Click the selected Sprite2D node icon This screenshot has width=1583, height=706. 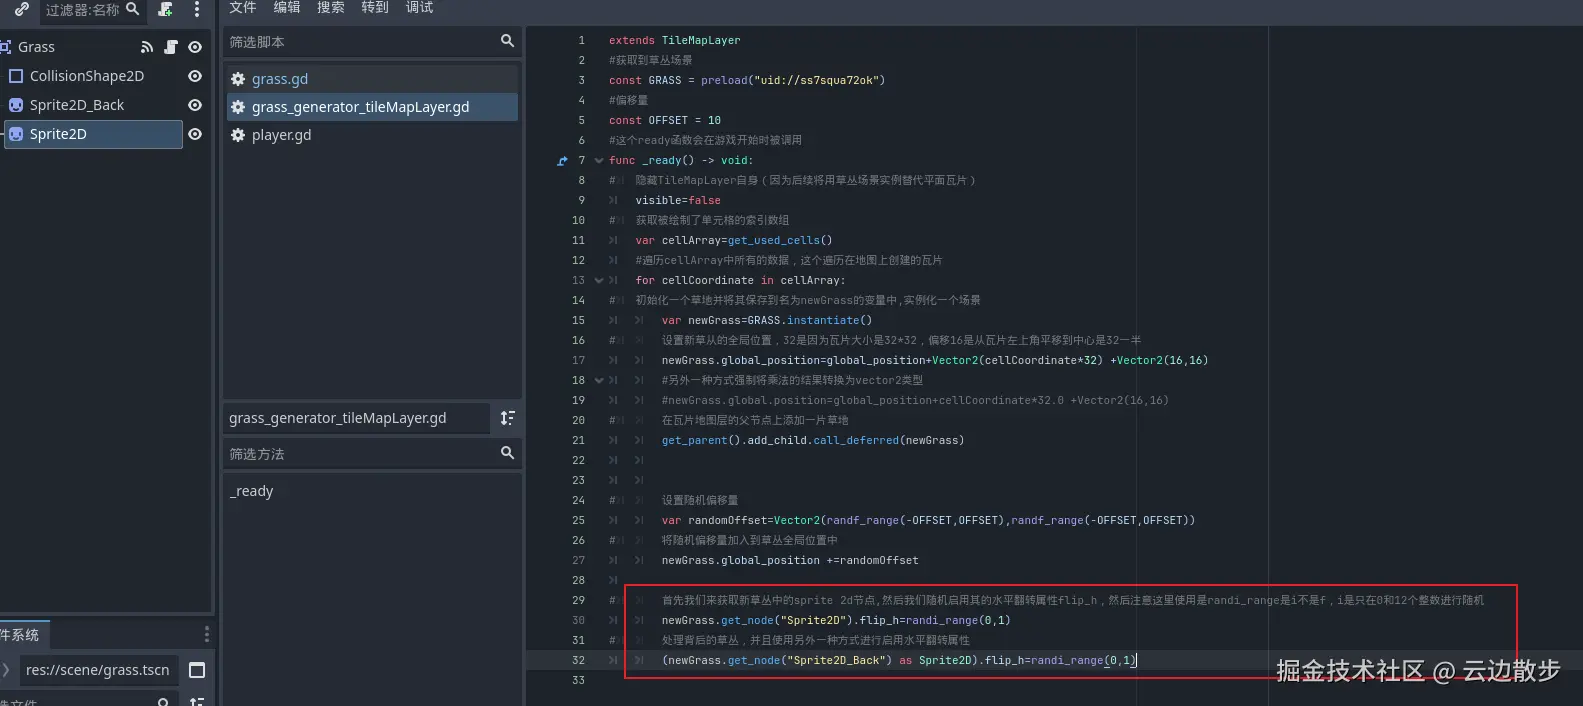[16, 134]
